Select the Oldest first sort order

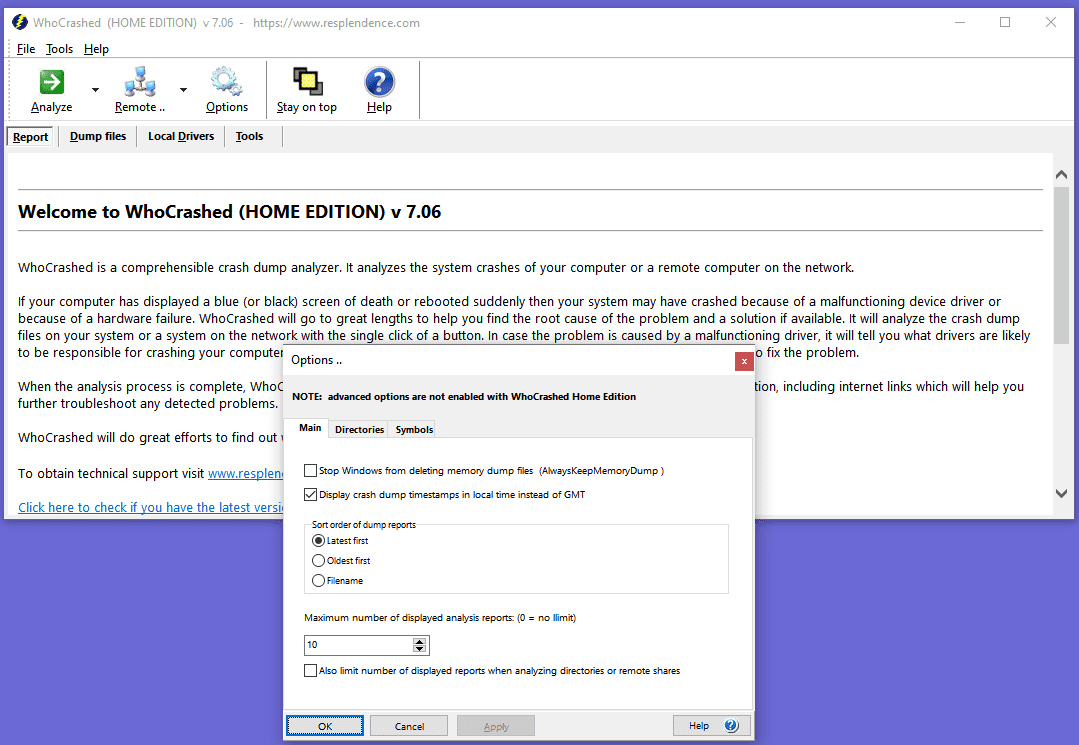point(318,561)
